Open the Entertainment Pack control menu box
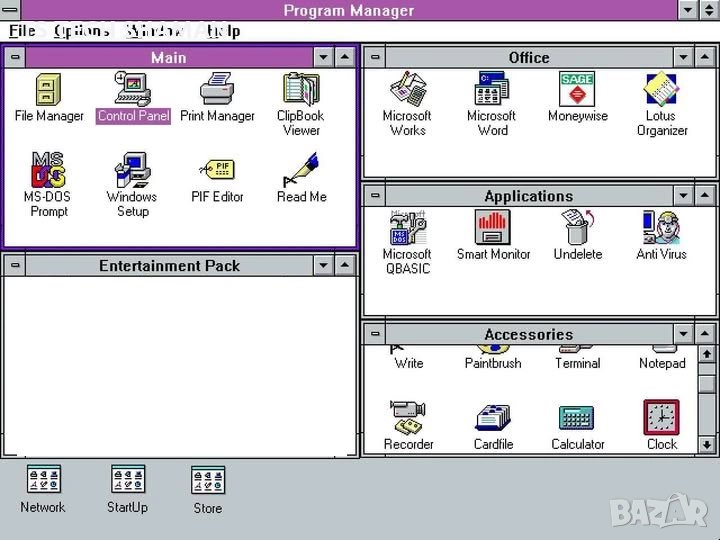Viewport: 720px width, 540px height. (x=14, y=266)
